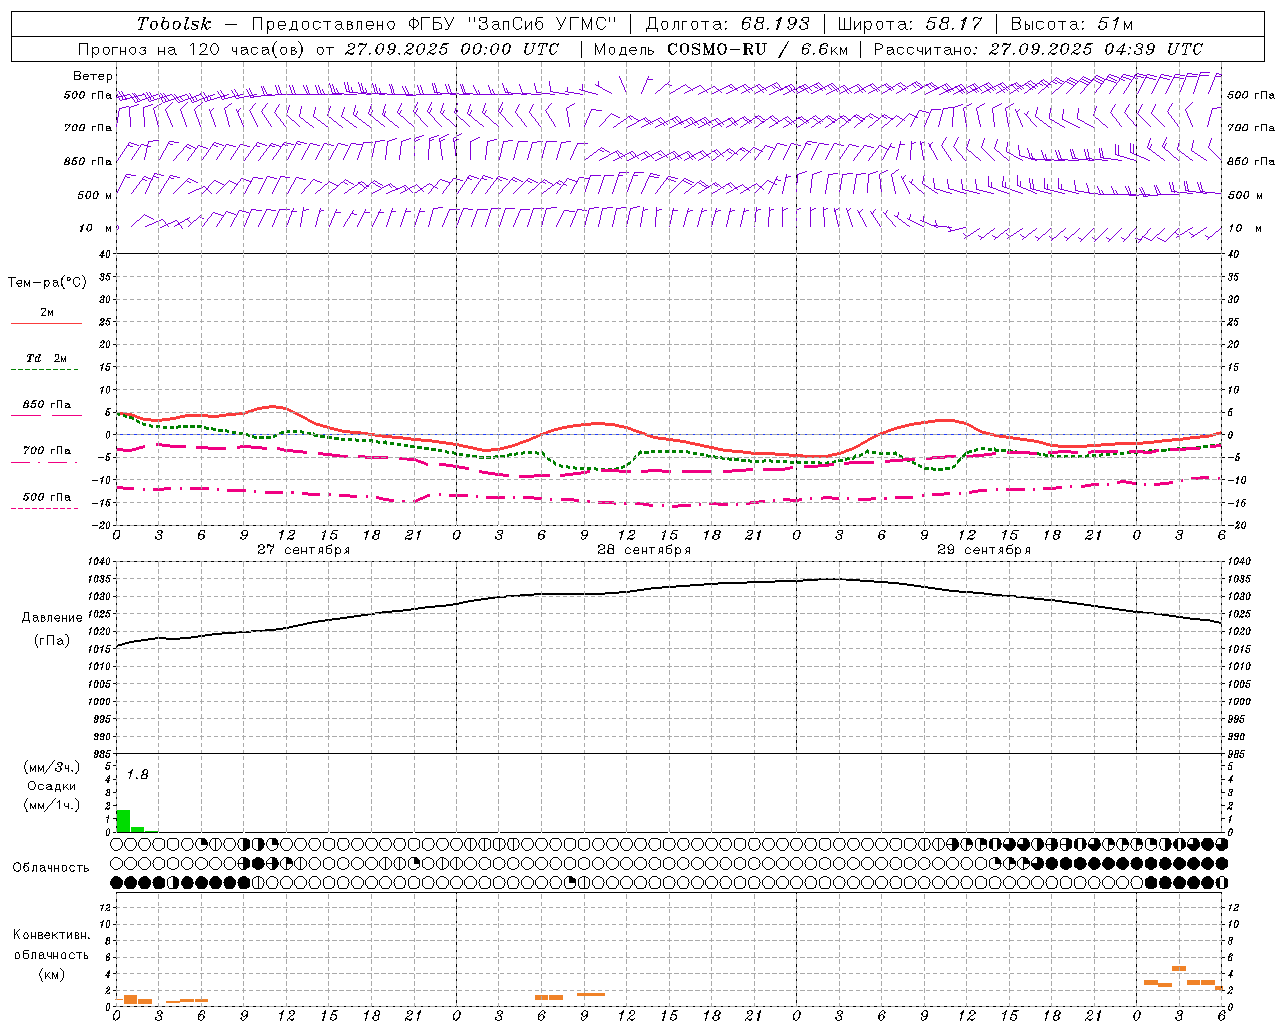Click the Tobolsk station name in header

coord(175,24)
